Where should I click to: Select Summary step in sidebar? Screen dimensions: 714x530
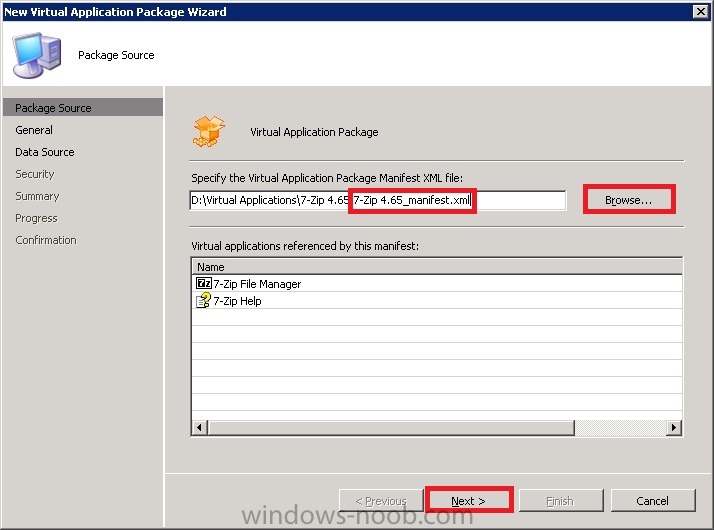coord(37,196)
